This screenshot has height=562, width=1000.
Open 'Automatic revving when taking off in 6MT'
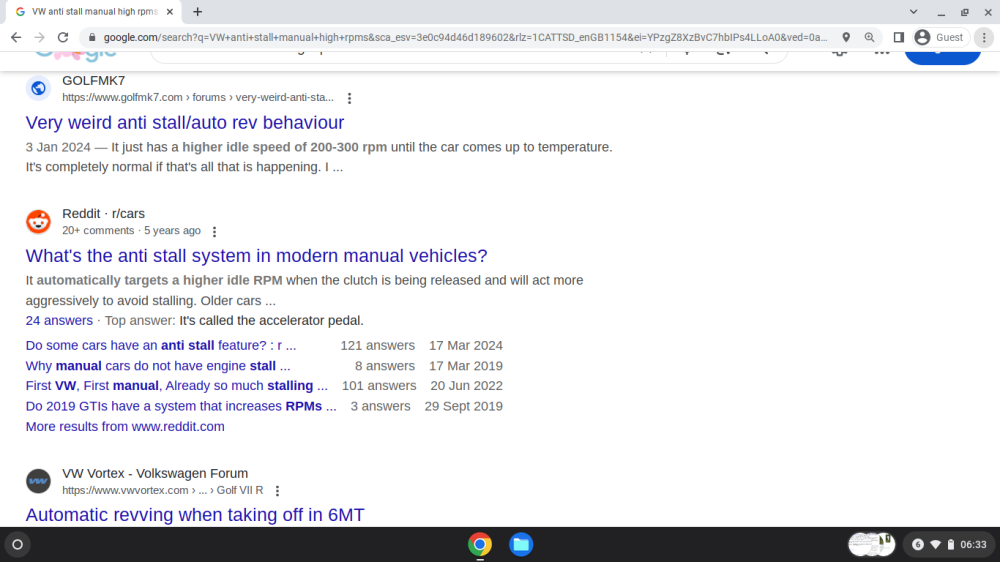click(195, 515)
